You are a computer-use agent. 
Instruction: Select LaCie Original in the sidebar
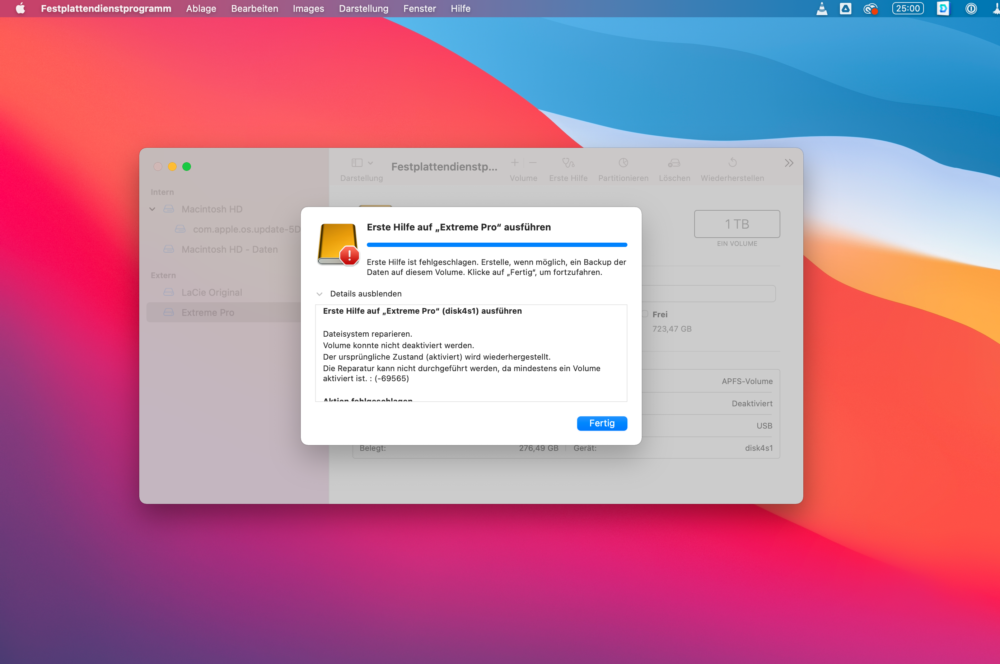click(212, 293)
